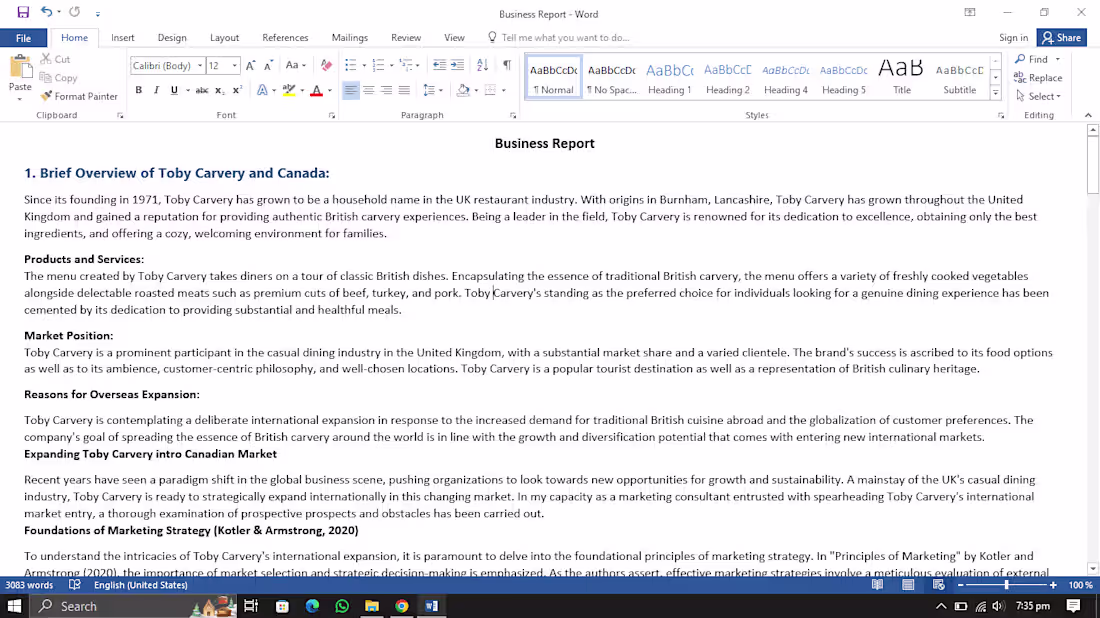Align text to the right
This screenshot has height=618, width=1100.
coord(386,90)
